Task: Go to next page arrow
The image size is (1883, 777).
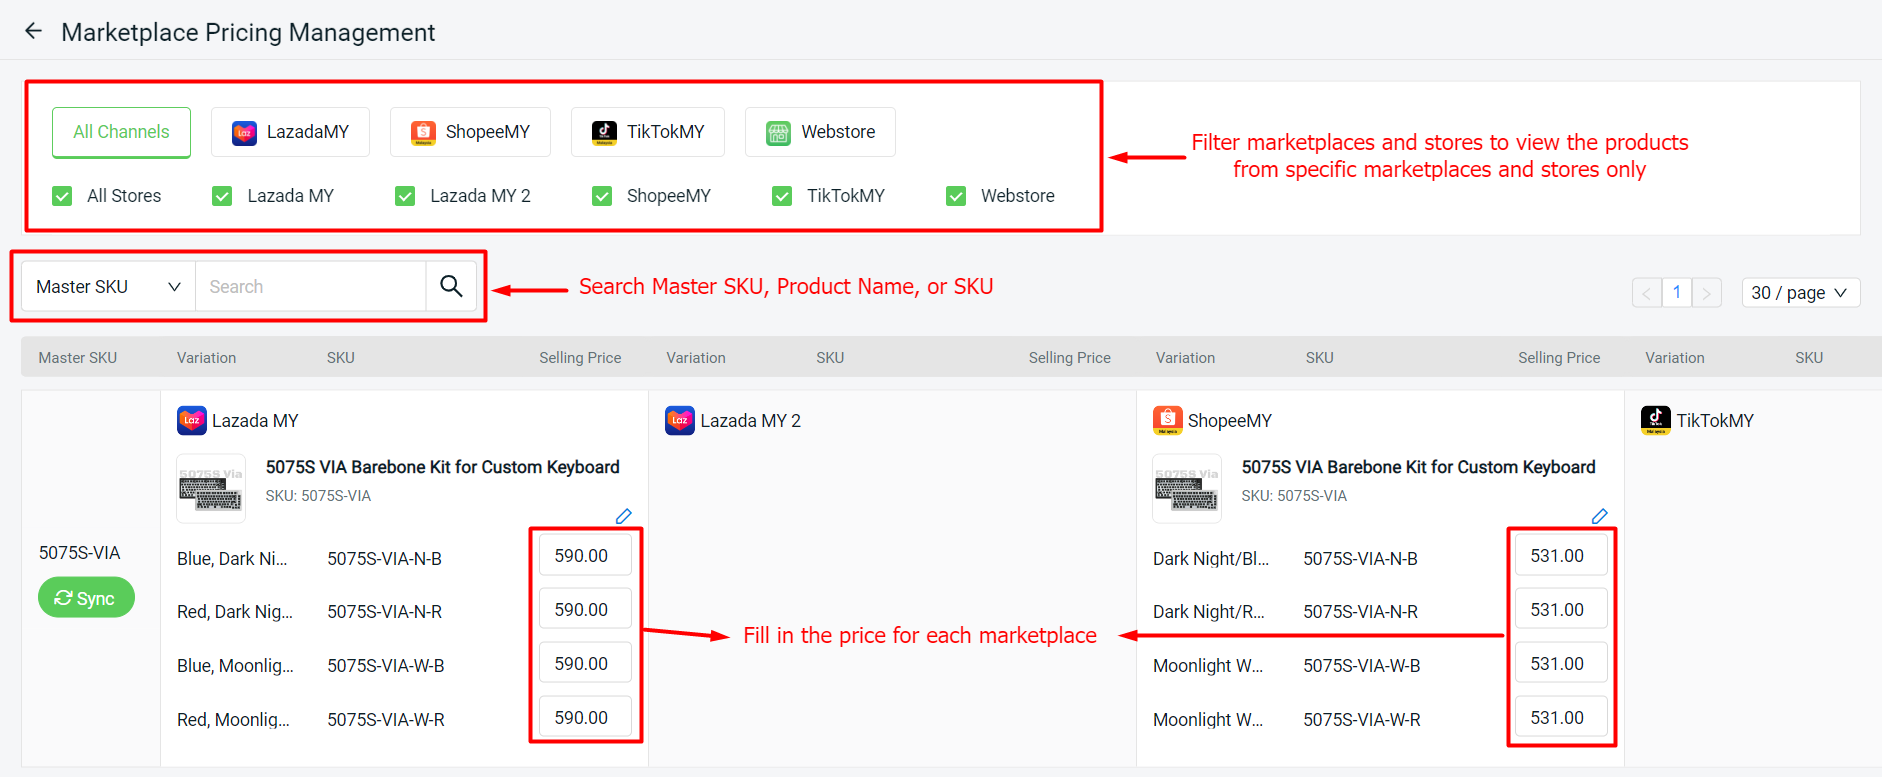Action: pyautogui.click(x=1706, y=293)
